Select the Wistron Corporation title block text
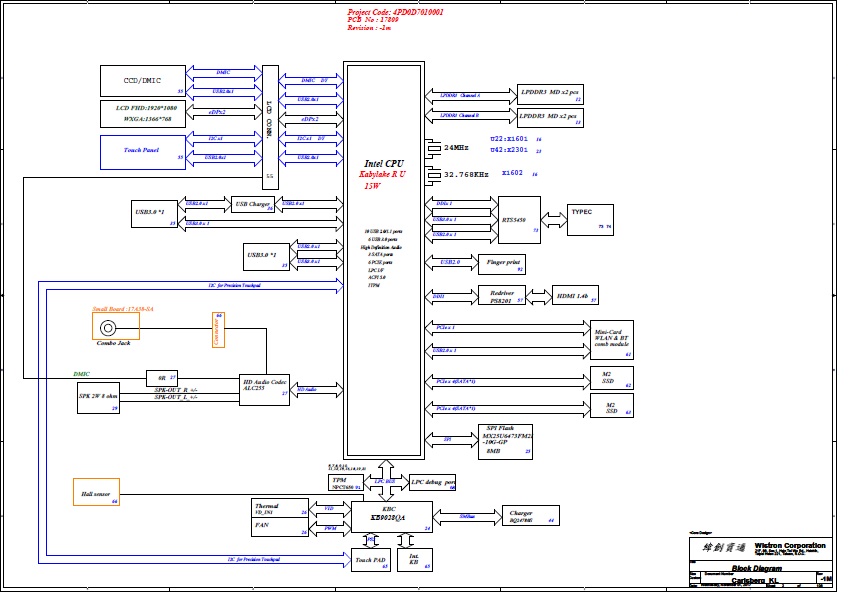 [x=790, y=545]
